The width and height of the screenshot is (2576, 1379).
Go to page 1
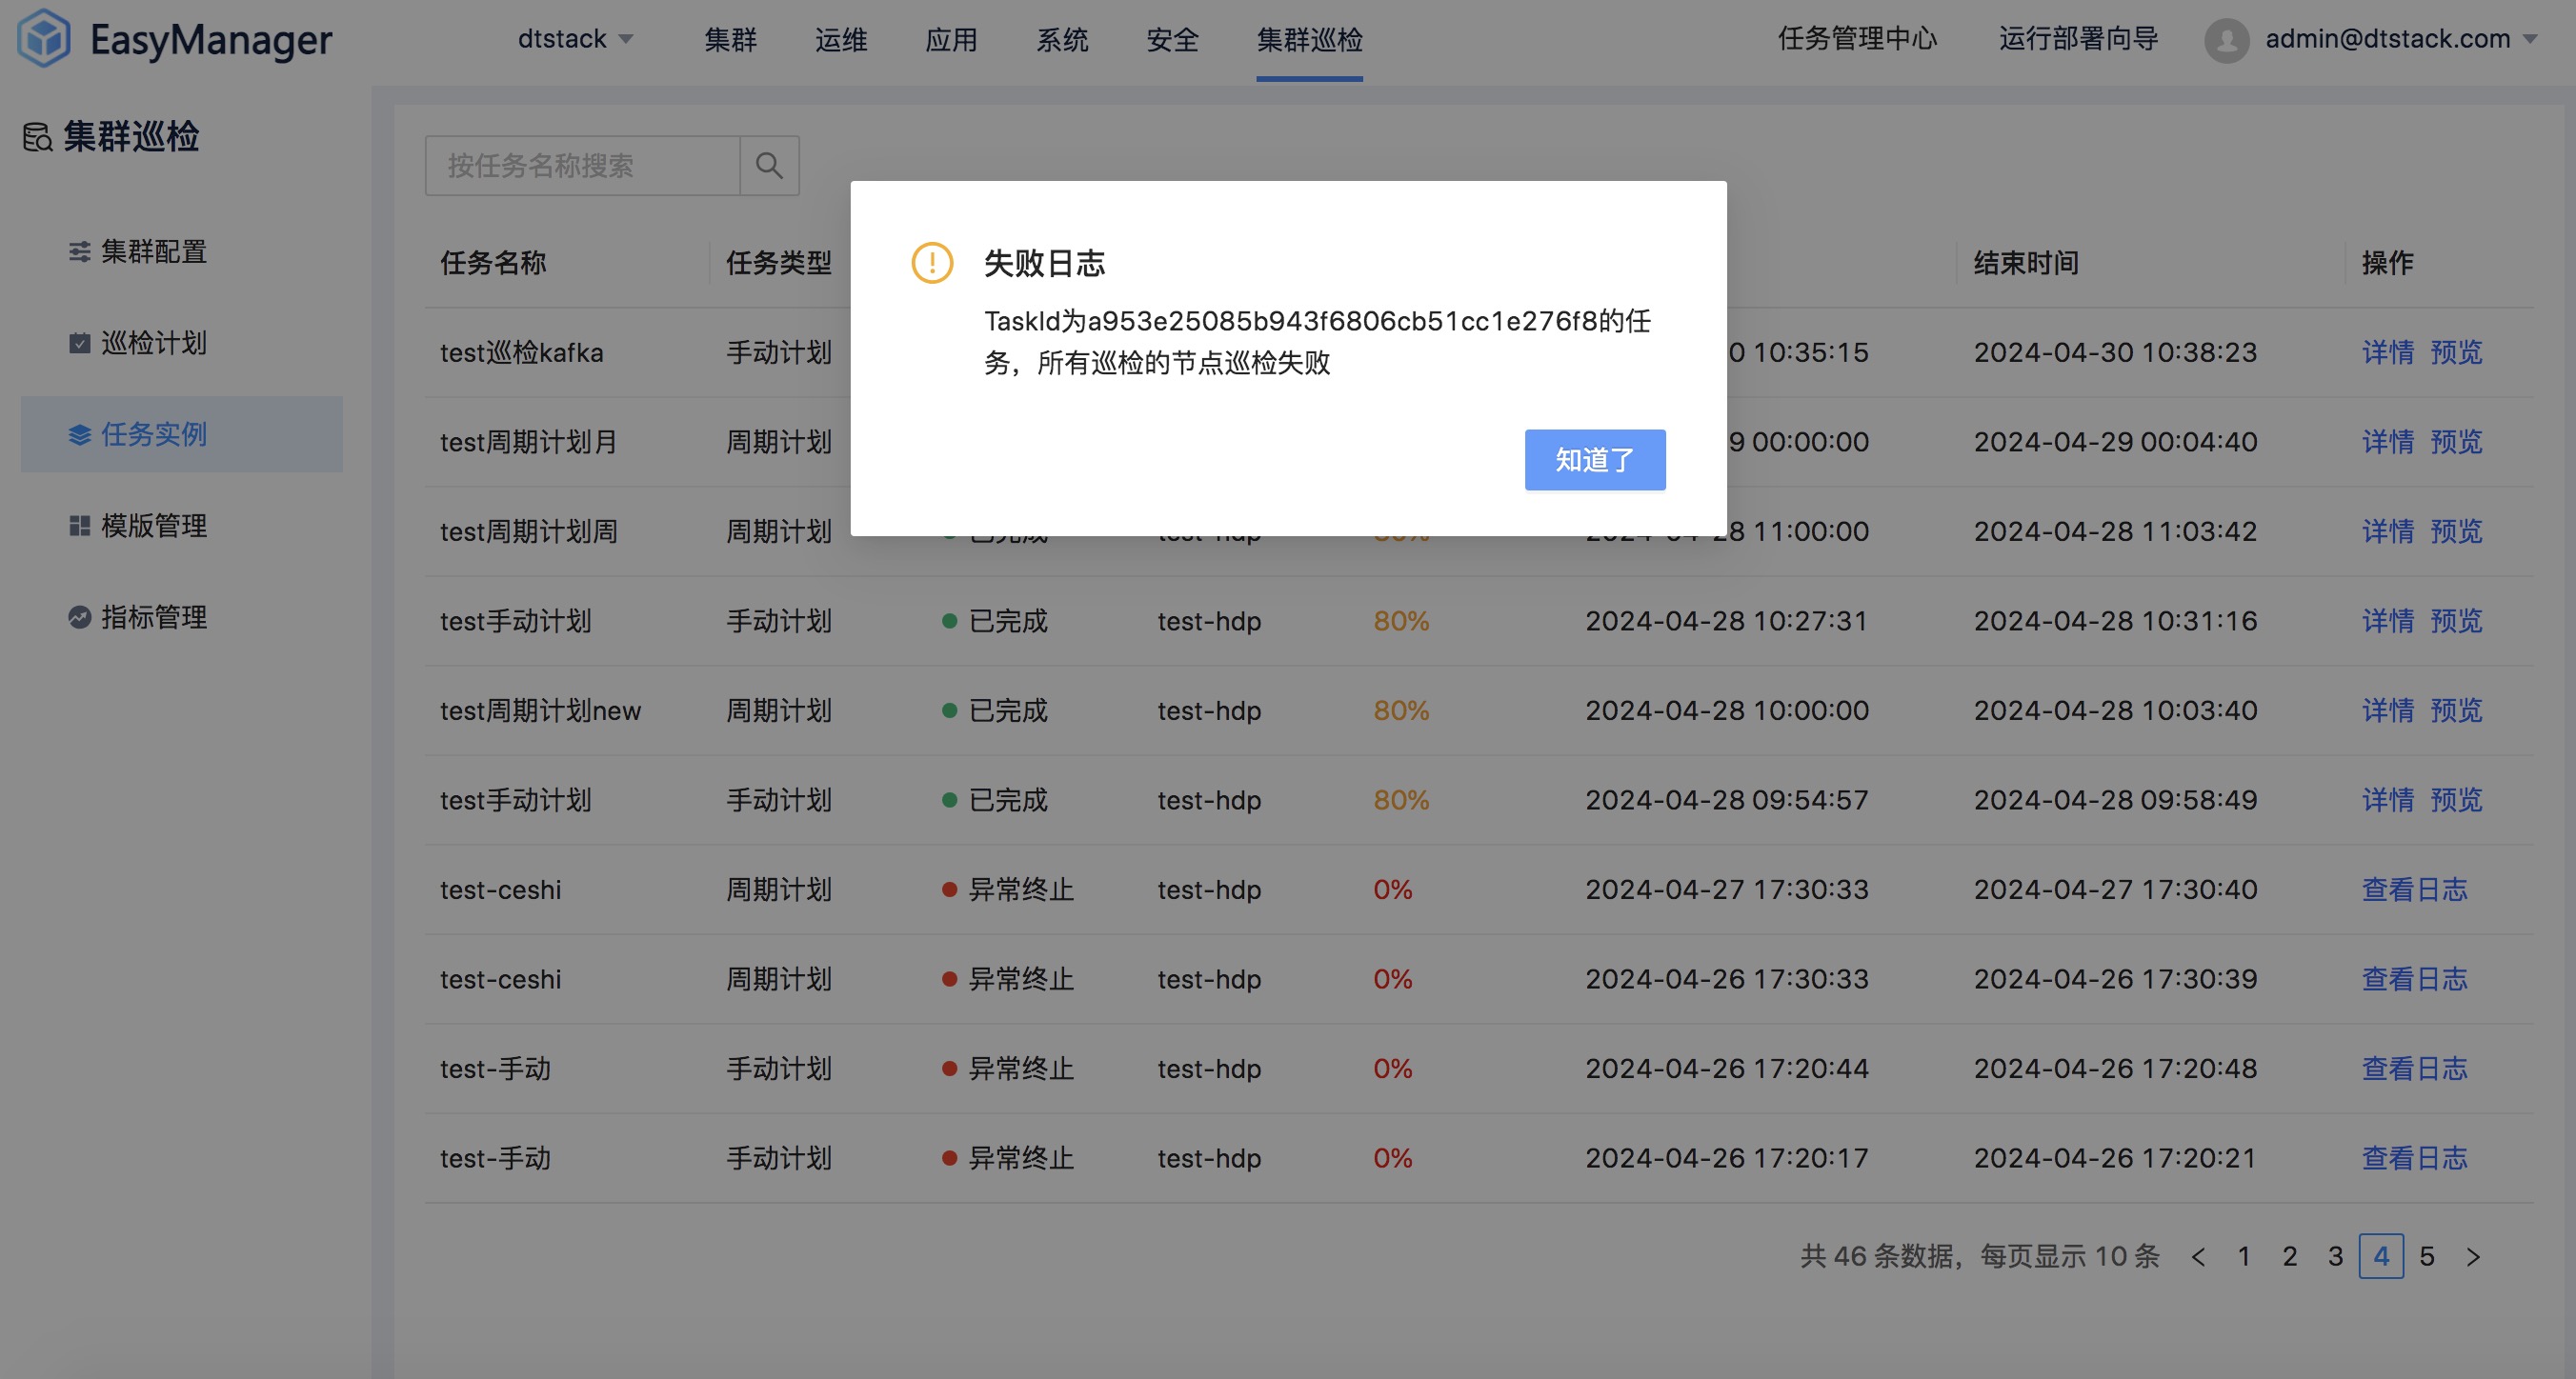pos(2244,1257)
